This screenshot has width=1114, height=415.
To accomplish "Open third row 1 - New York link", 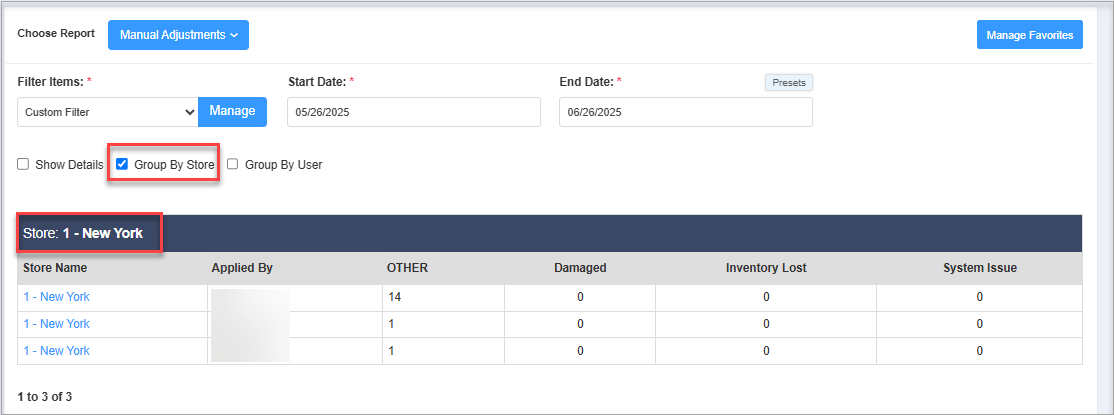I will click(x=56, y=351).
